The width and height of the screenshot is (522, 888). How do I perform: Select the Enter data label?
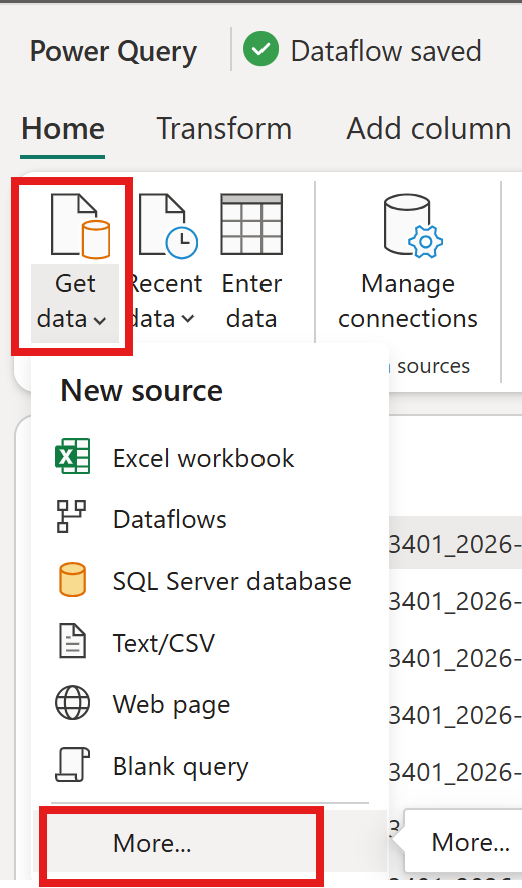click(251, 301)
